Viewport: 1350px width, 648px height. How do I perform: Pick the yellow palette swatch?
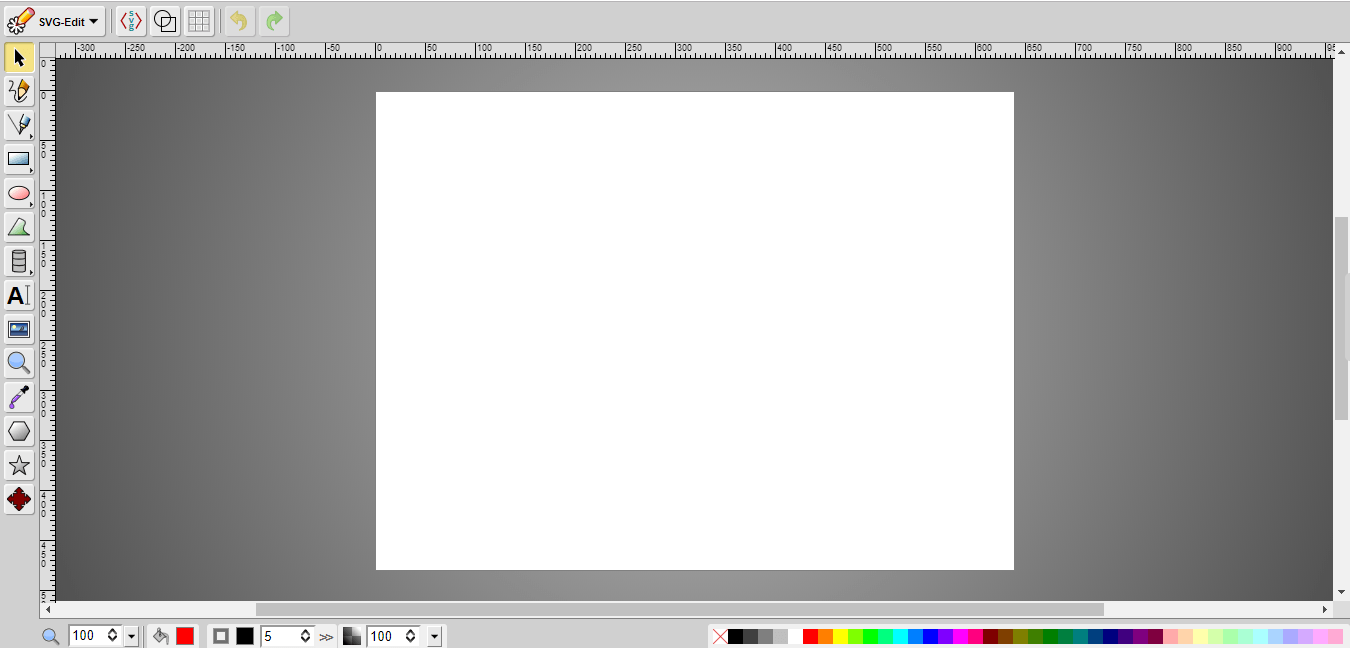coord(841,637)
